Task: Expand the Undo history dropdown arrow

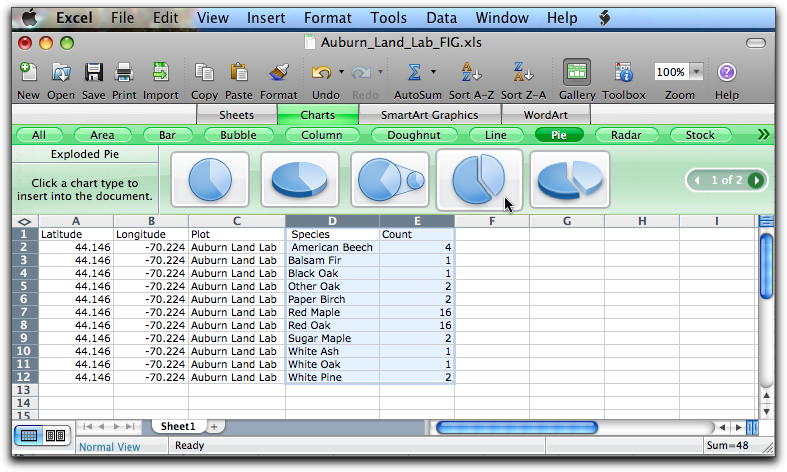Action: tap(341, 72)
